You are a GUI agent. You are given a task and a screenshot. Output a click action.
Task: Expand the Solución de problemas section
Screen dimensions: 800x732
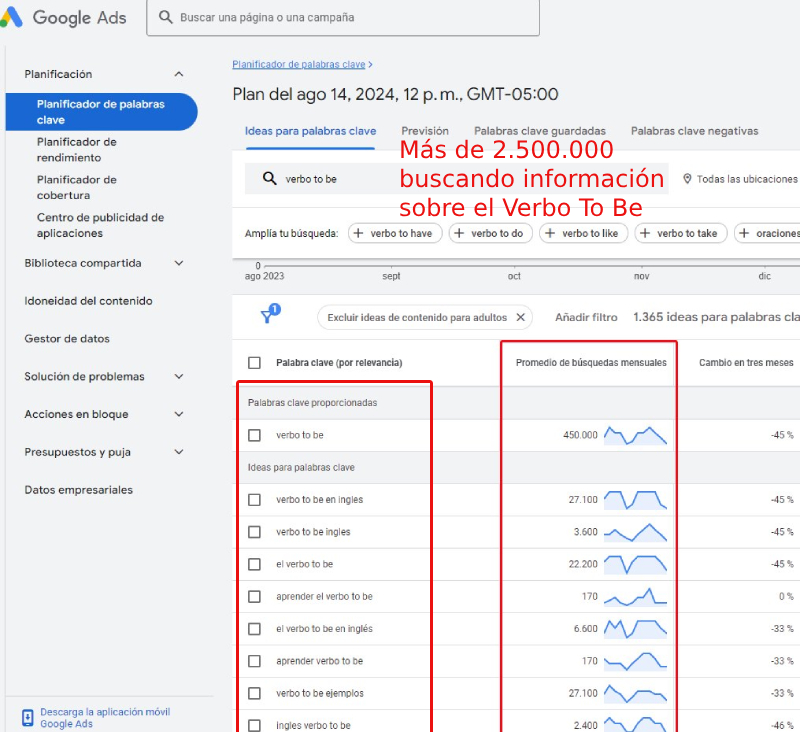[x=179, y=376]
